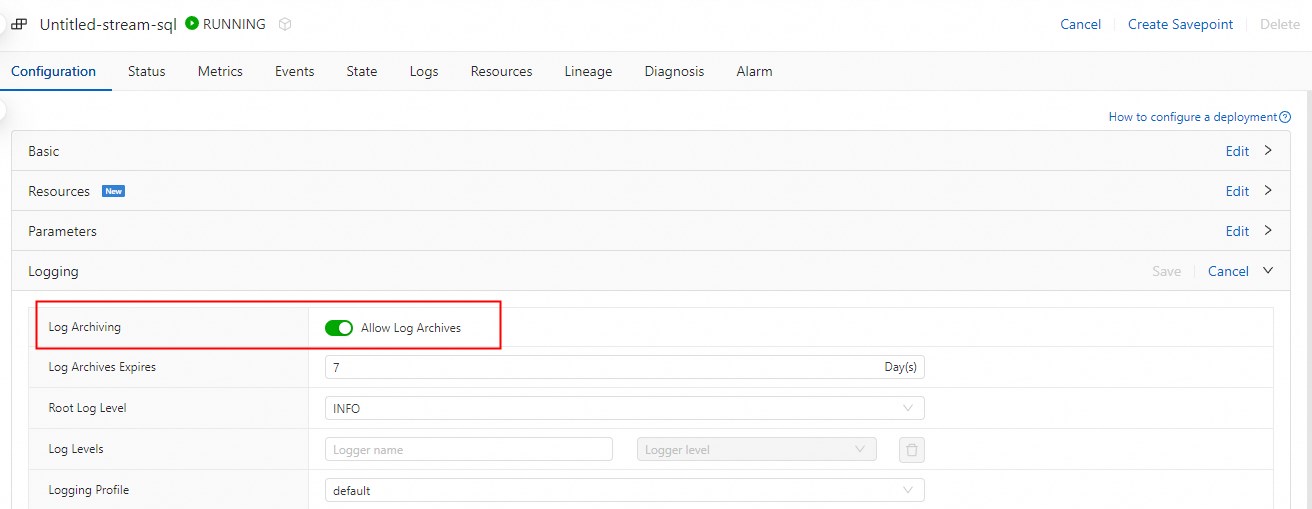Open the Root Log Level INFO dropdown
Viewport: 1312px width, 509px height.
pos(624,408)
